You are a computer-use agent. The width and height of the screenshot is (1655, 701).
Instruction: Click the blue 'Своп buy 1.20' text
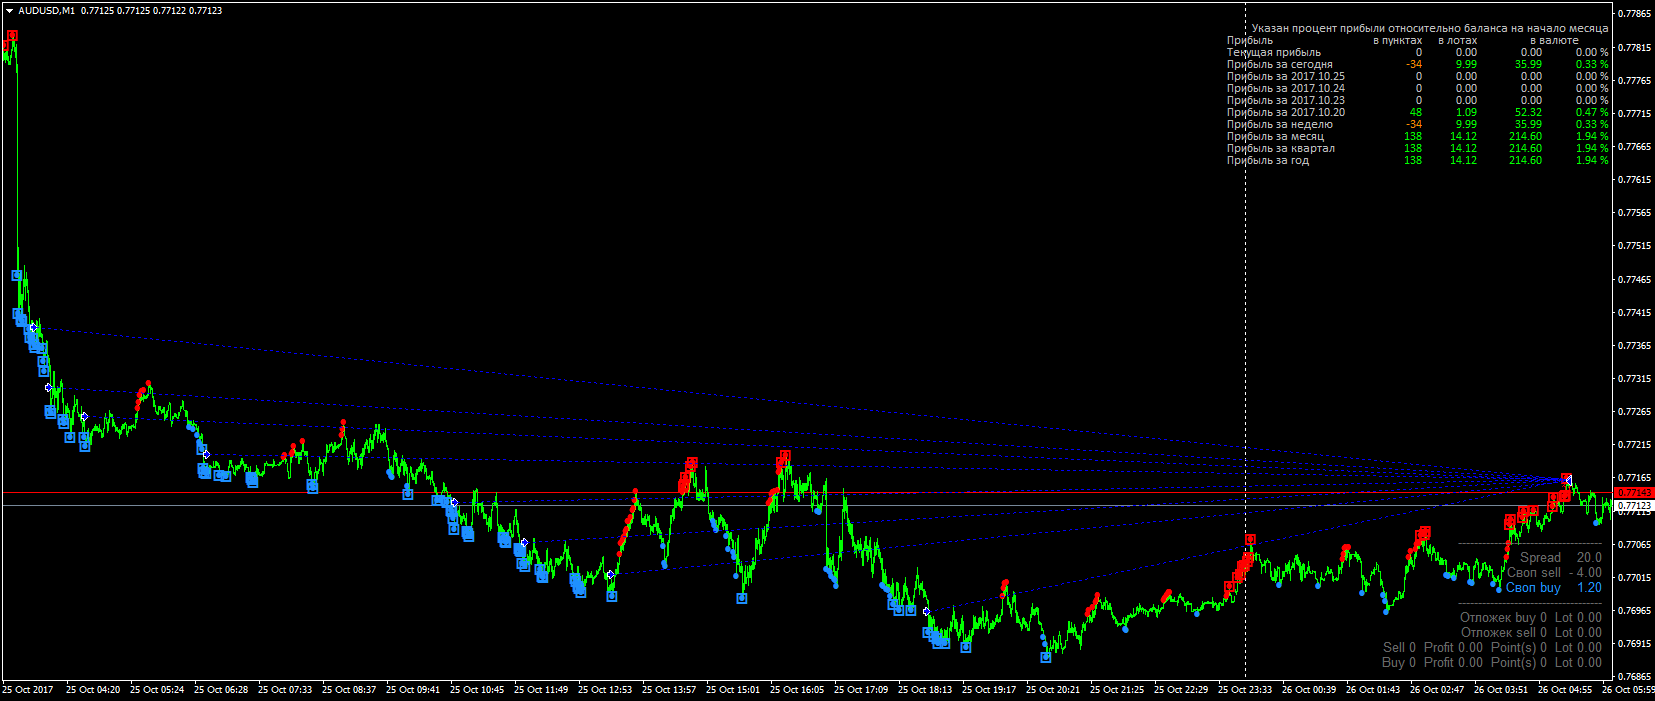pos(1554,587)
